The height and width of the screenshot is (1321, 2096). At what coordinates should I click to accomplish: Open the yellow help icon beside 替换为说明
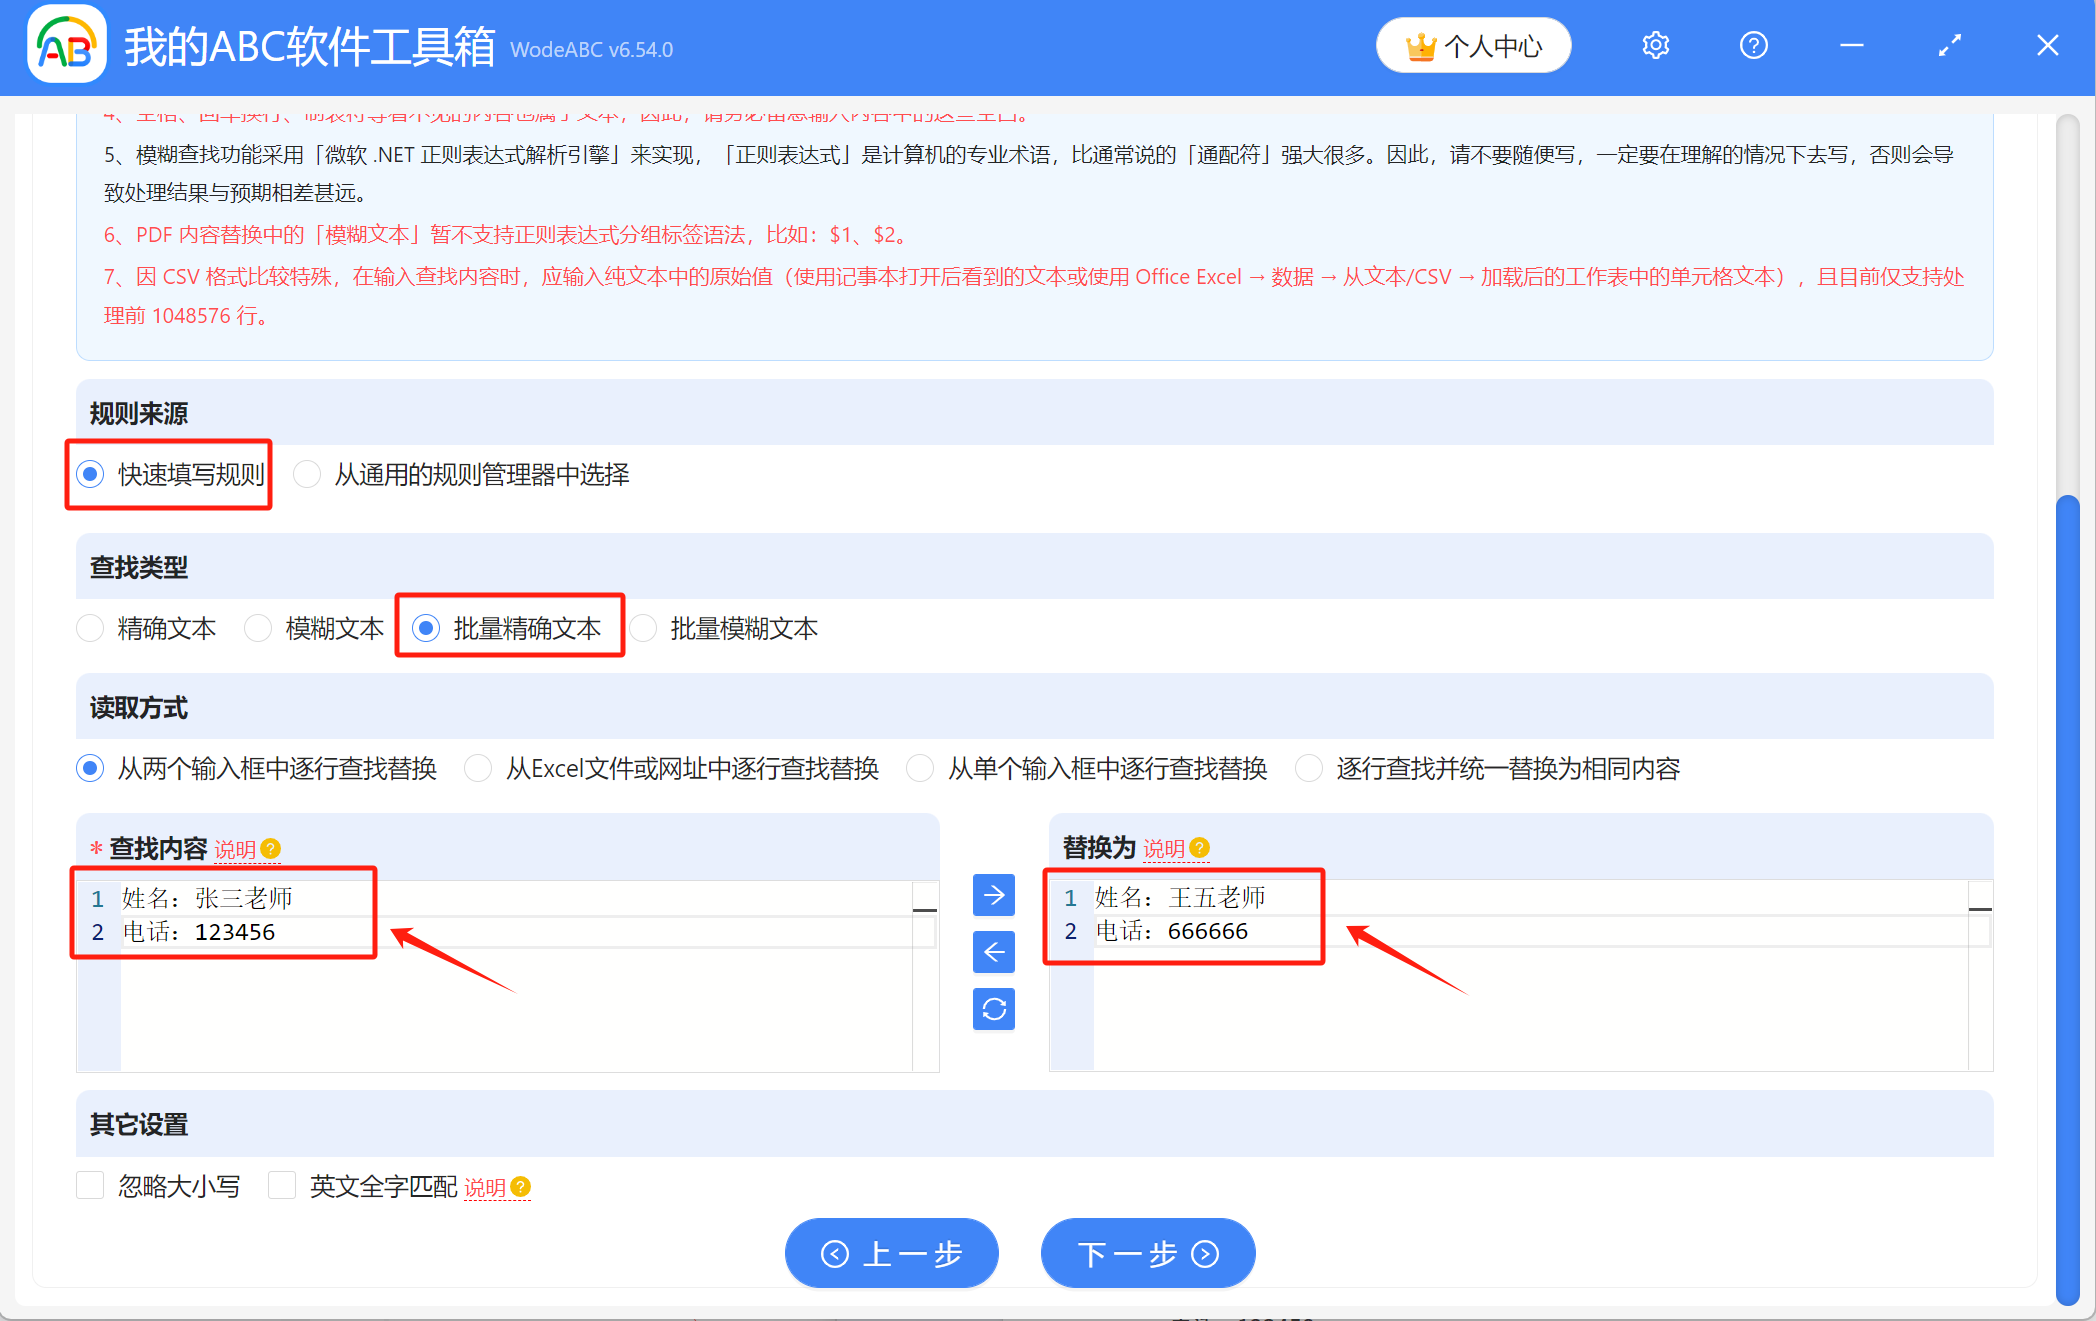(1202, 848)
